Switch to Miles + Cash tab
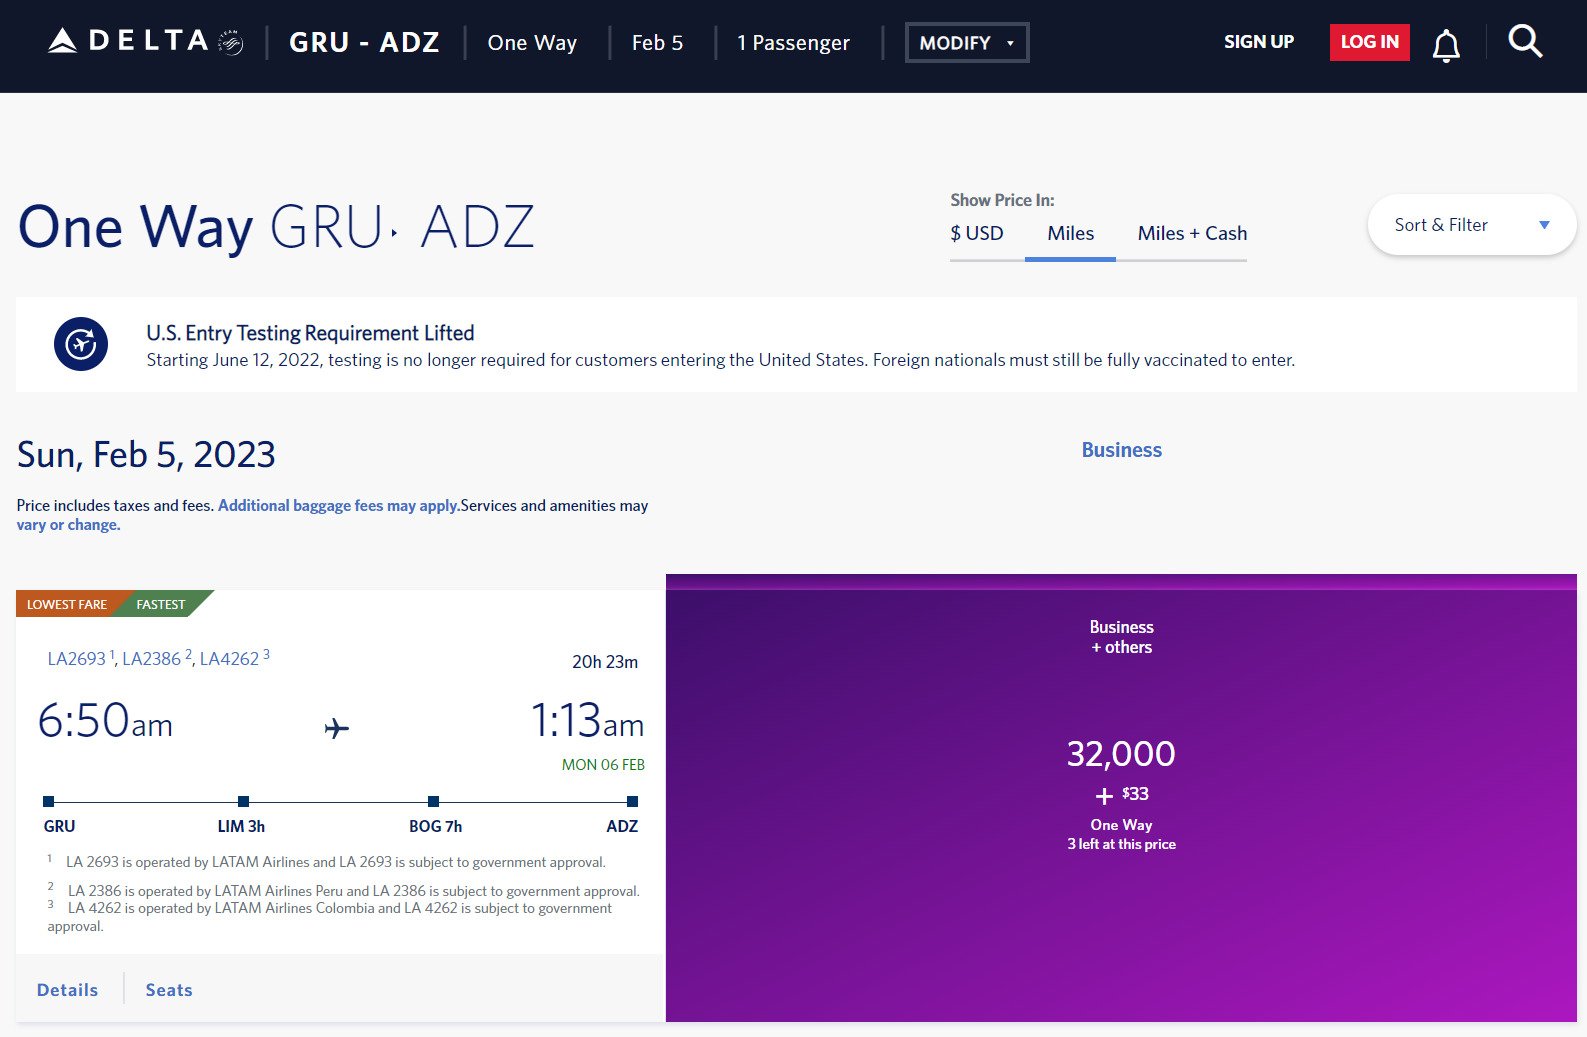This screenshot has height=1037, width=1587. pos(1192,234)
